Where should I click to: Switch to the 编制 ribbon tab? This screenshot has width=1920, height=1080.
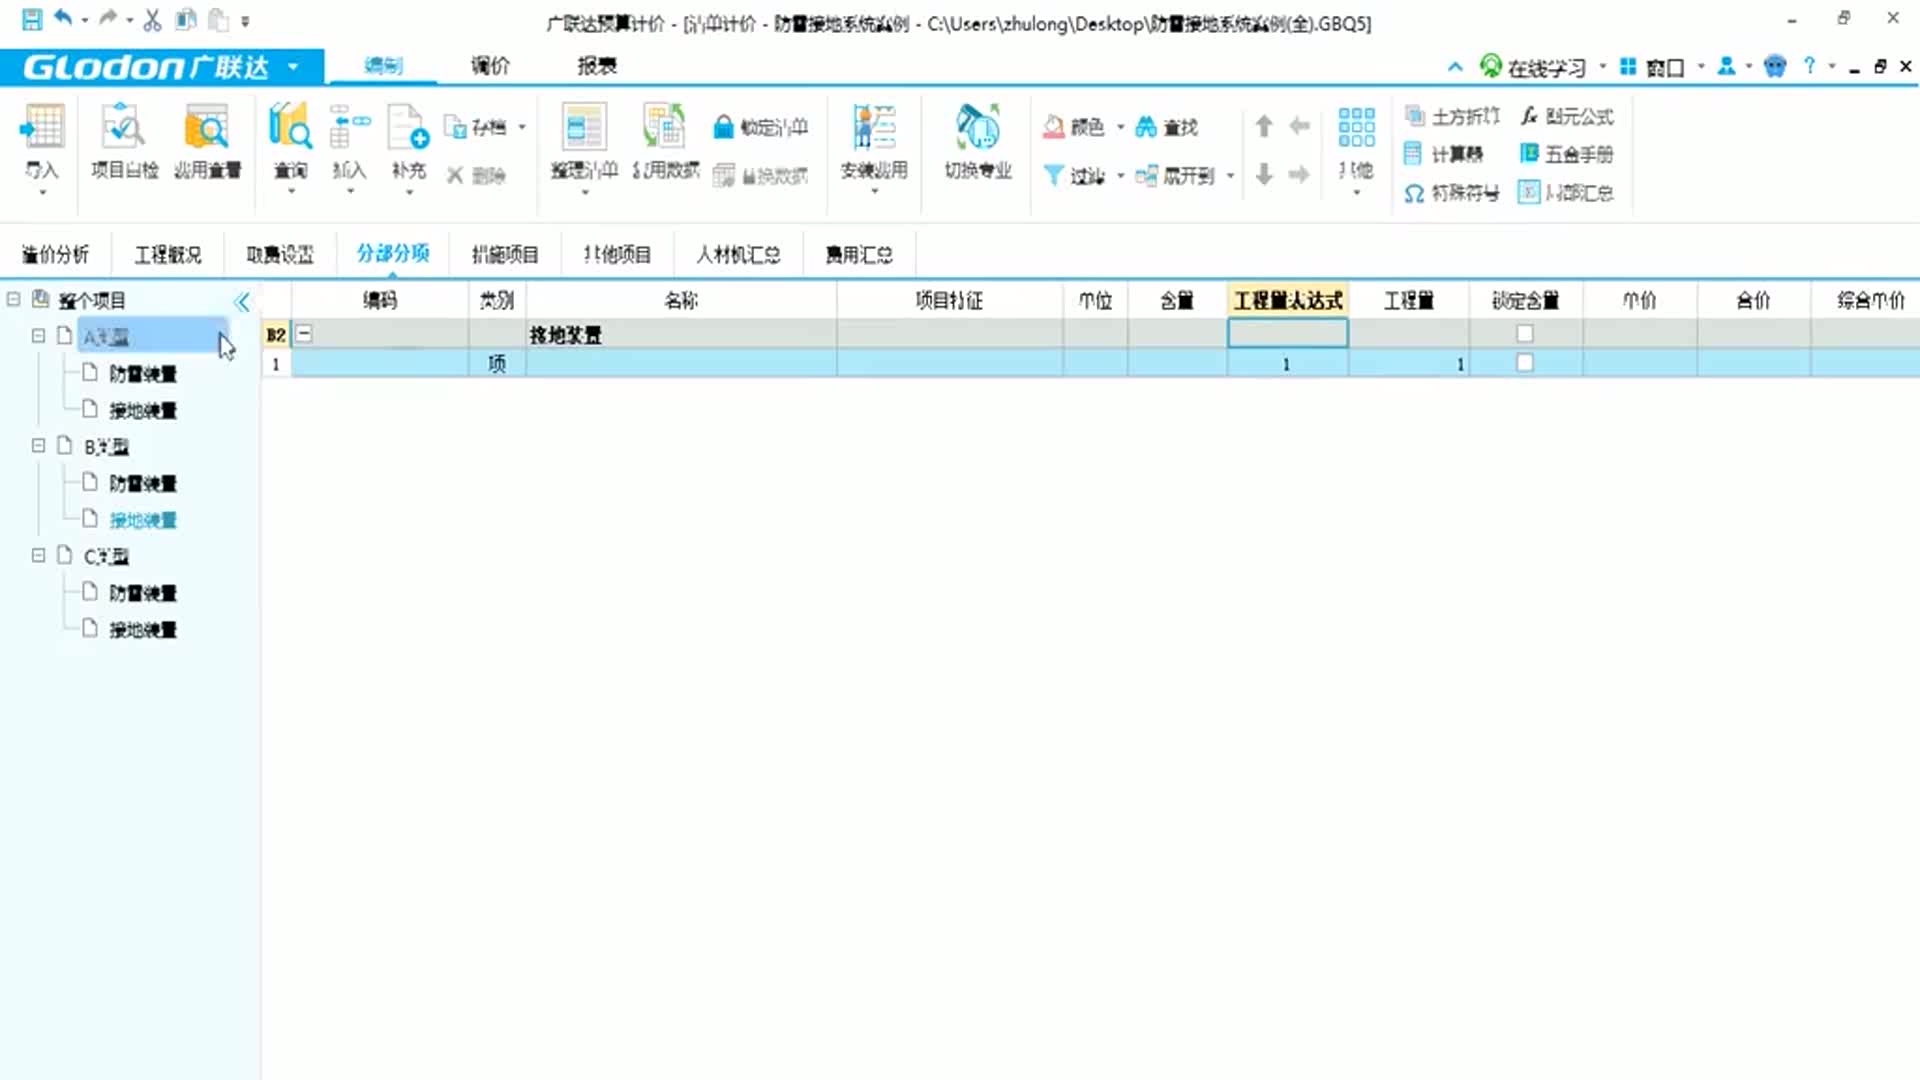(x=383, y=66)
